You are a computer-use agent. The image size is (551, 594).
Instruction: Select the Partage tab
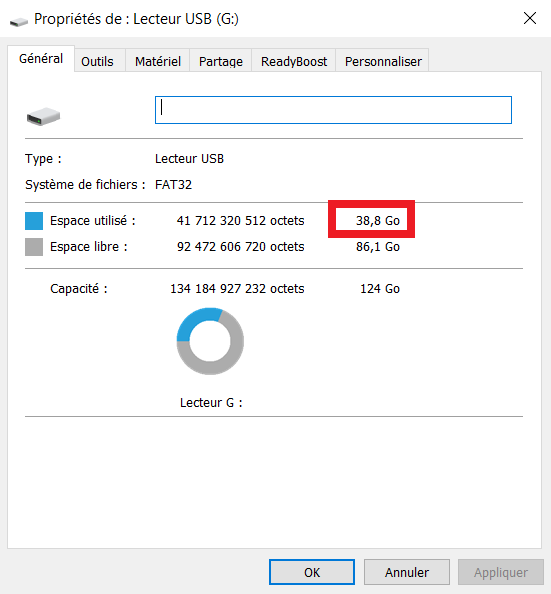221,61
